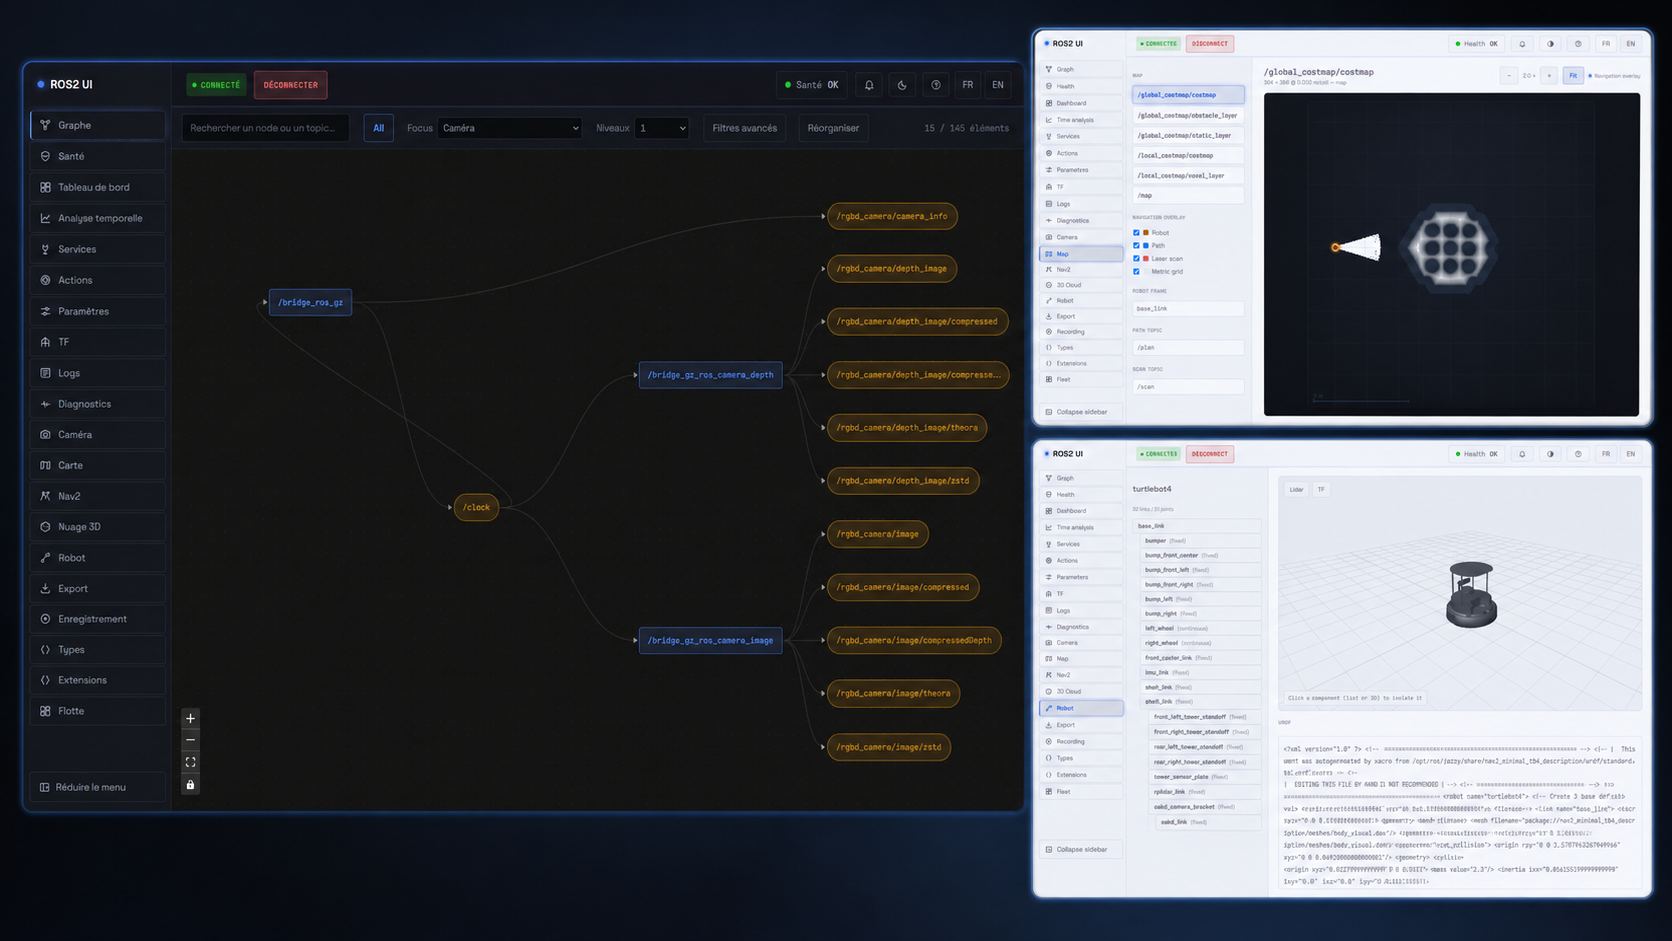The width and height of the screenshot is (1672, 941).
Task: Click the Carte map icon in dark sidebar
Action: coord(45,465)
